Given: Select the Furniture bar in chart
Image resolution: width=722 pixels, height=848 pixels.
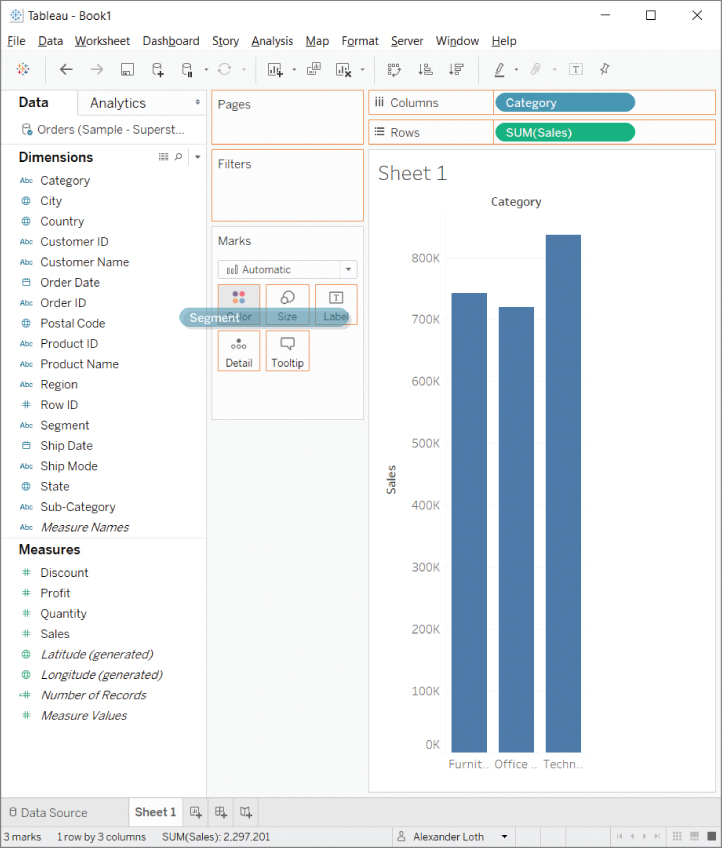Looking at the screenshot, I should coord(469,522).
